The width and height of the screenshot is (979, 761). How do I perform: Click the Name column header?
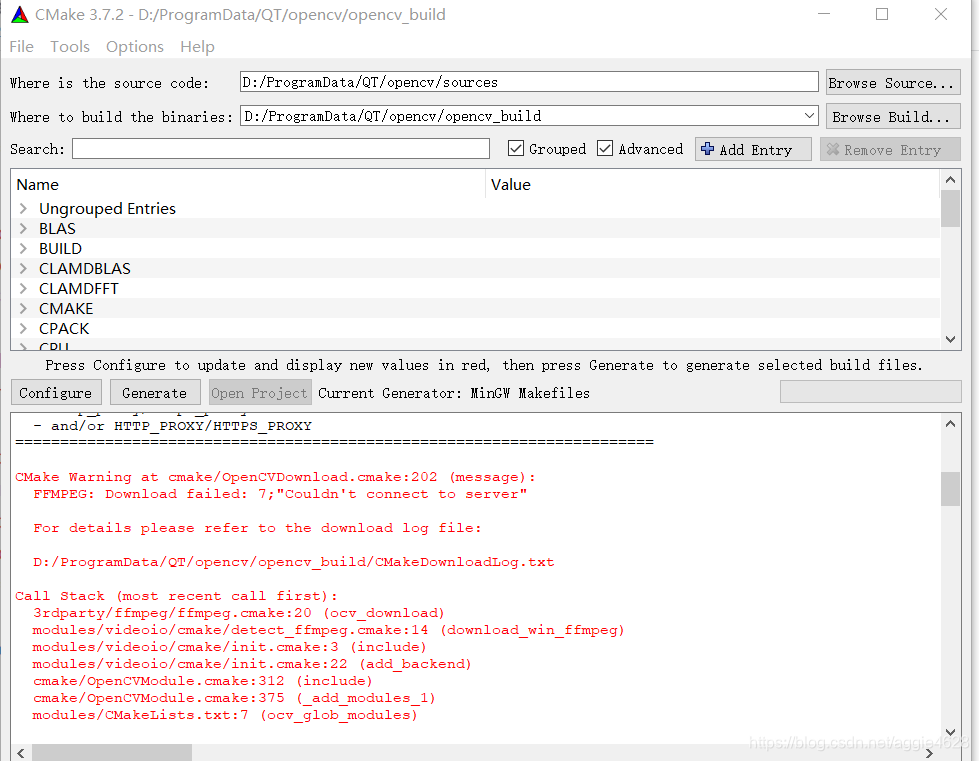[x=250, y=185]
